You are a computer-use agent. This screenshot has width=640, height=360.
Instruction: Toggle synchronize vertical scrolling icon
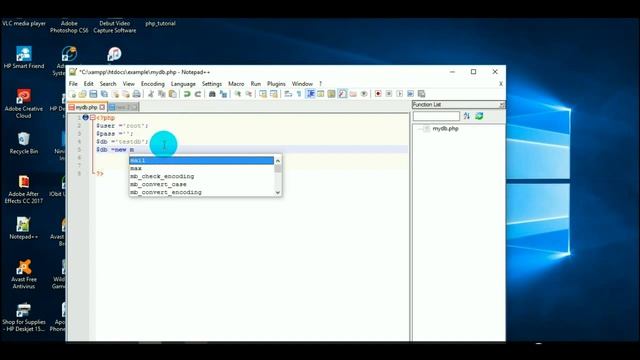tap(263, 94)
